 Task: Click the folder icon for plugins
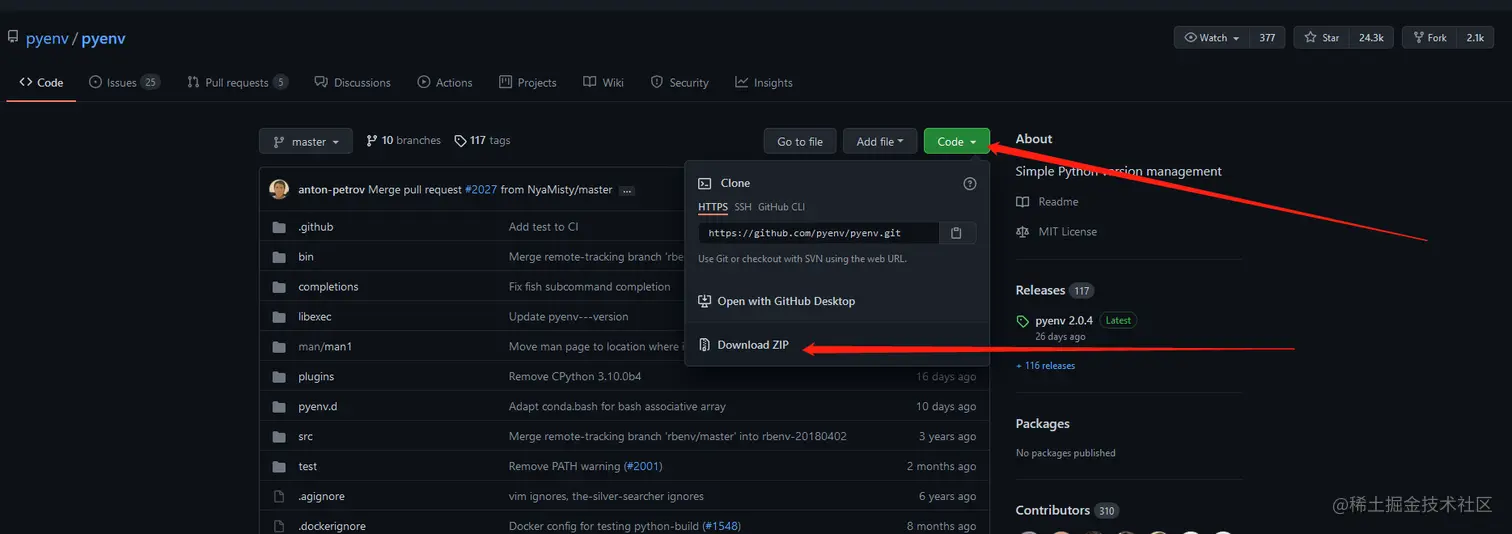(x=279, y=377)
